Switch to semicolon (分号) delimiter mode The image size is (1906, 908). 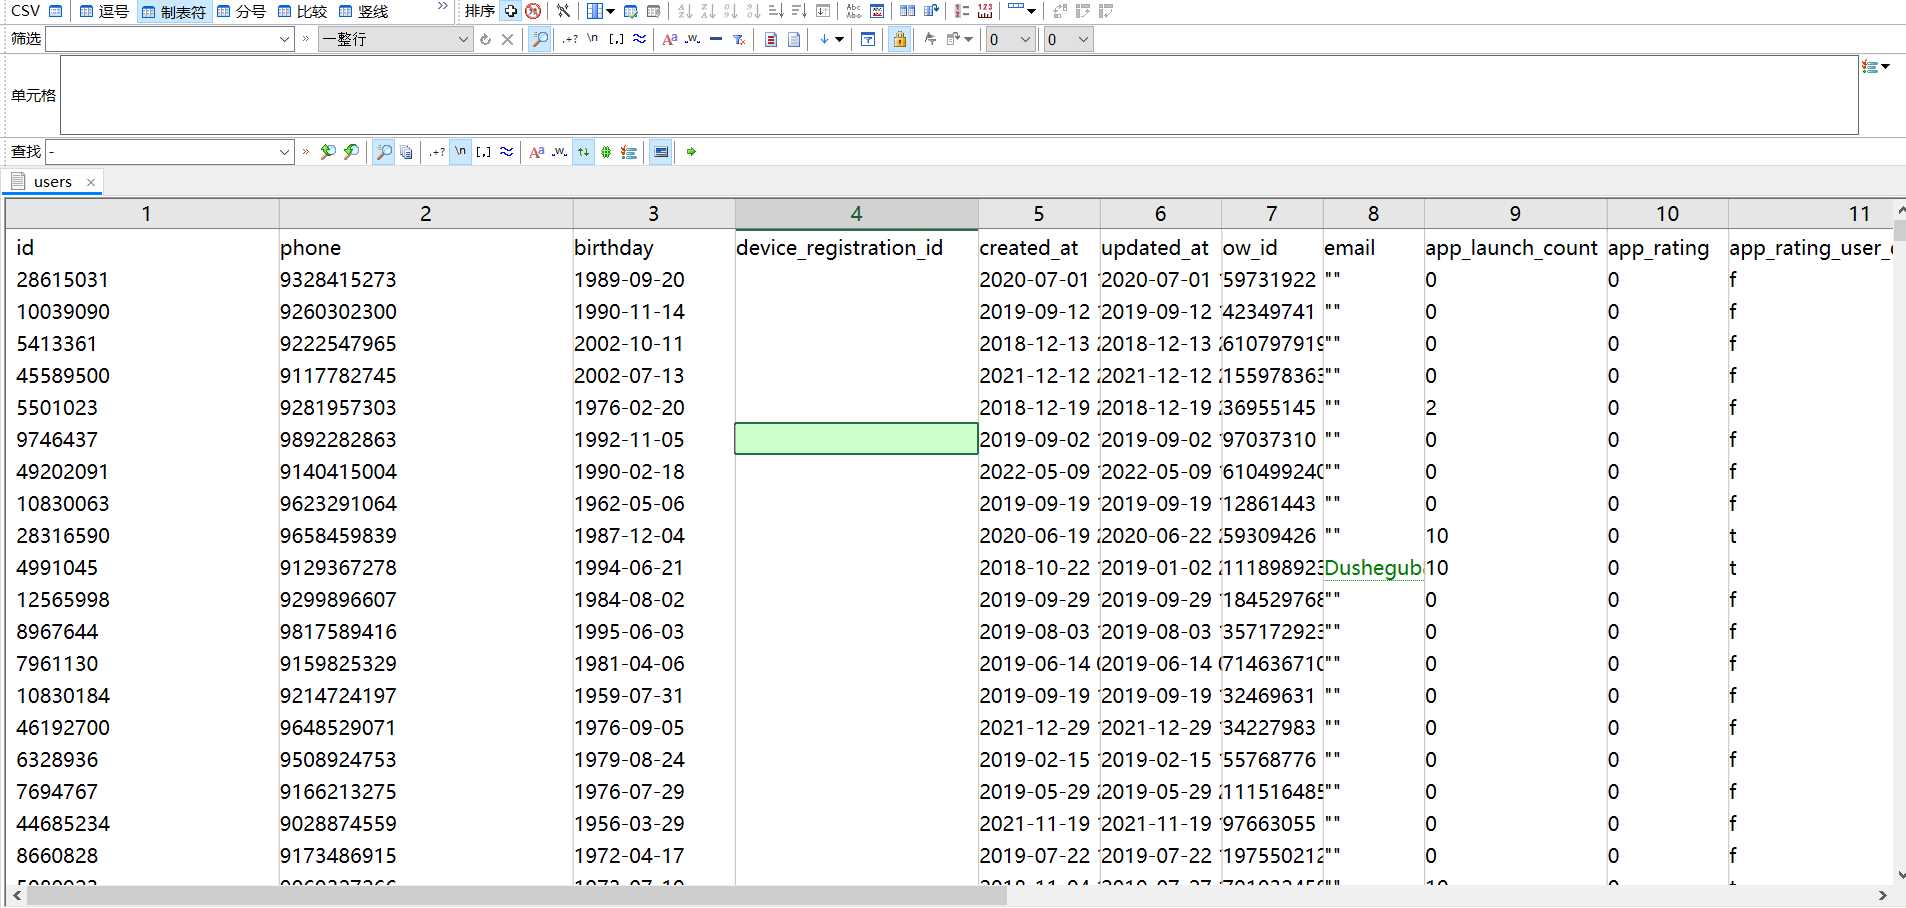(x=241, y=11)
